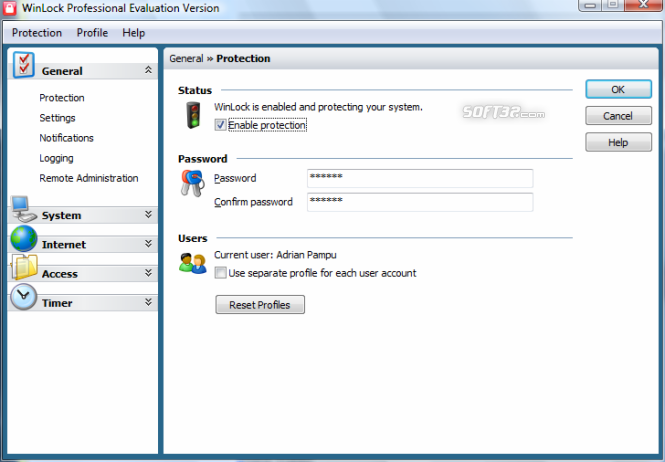Click the keys password icon
This screenshot has height=462, width=665.
[x=192, y=183]
